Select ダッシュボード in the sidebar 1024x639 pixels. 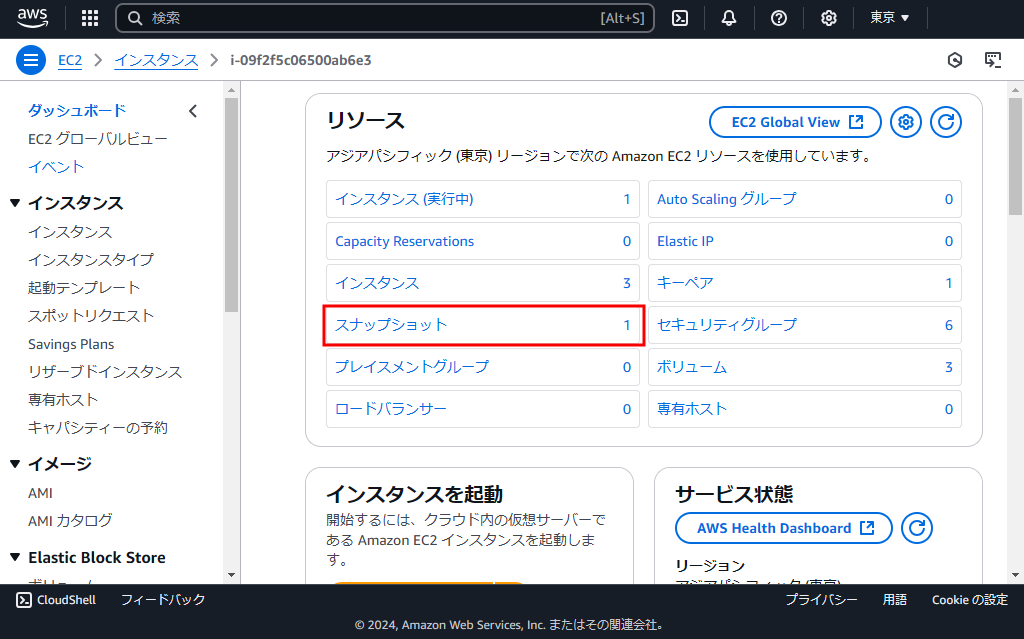[x=76, y=111]
